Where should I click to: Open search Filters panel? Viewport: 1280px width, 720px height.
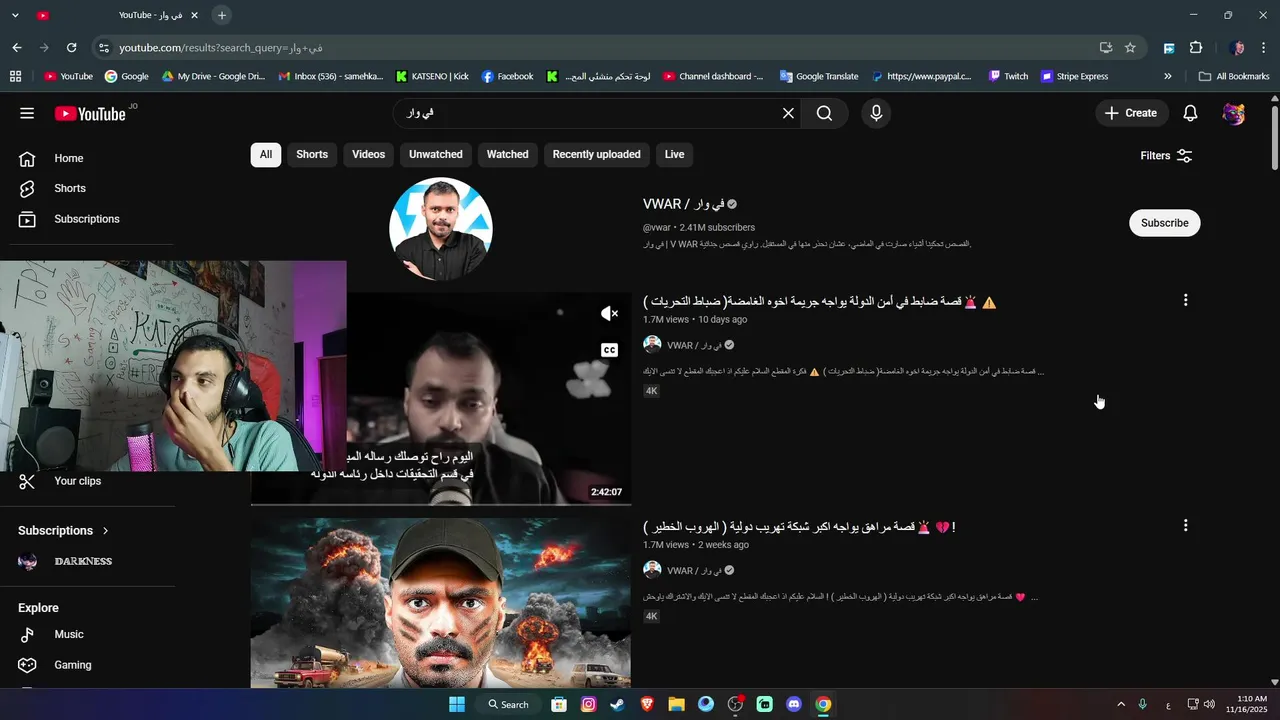coord(1166,156)
